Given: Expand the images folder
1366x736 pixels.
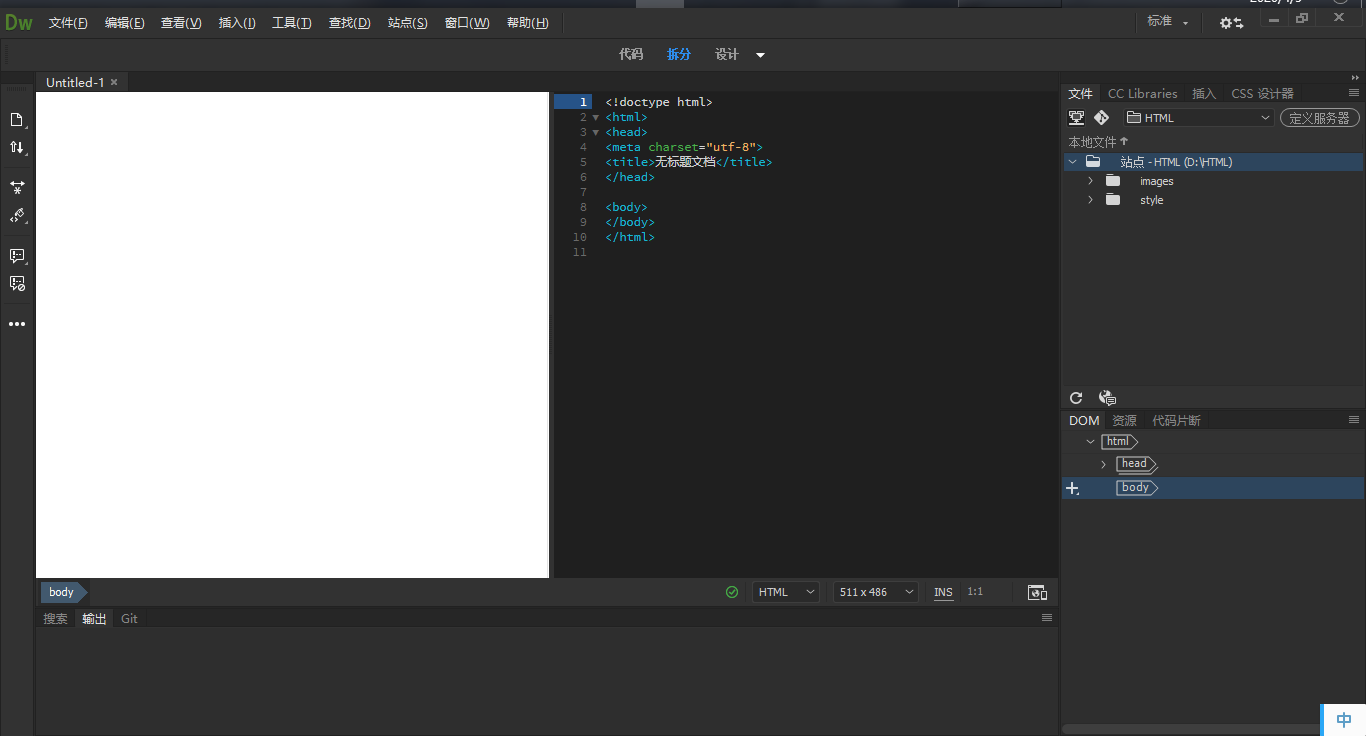Looking at the screenshot, I should 1091,181.
